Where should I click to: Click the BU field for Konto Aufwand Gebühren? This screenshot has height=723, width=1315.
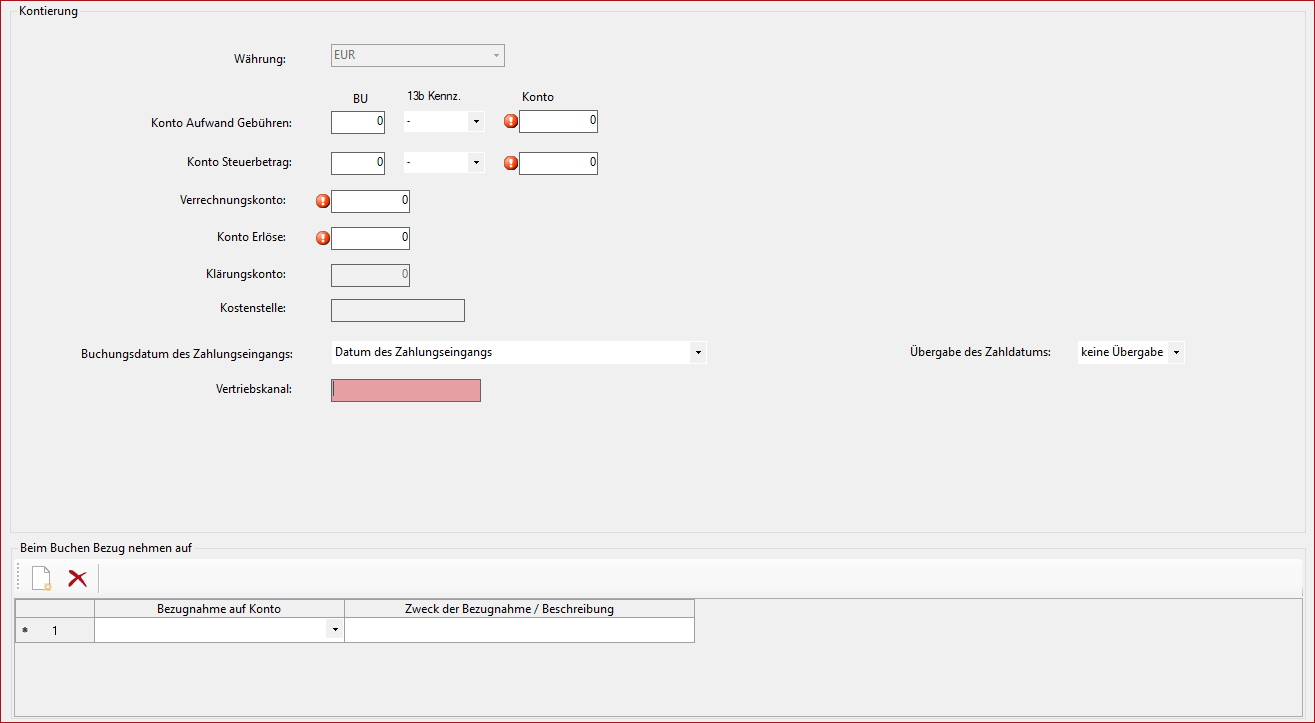pyautogui.click(x=358, y=122)
